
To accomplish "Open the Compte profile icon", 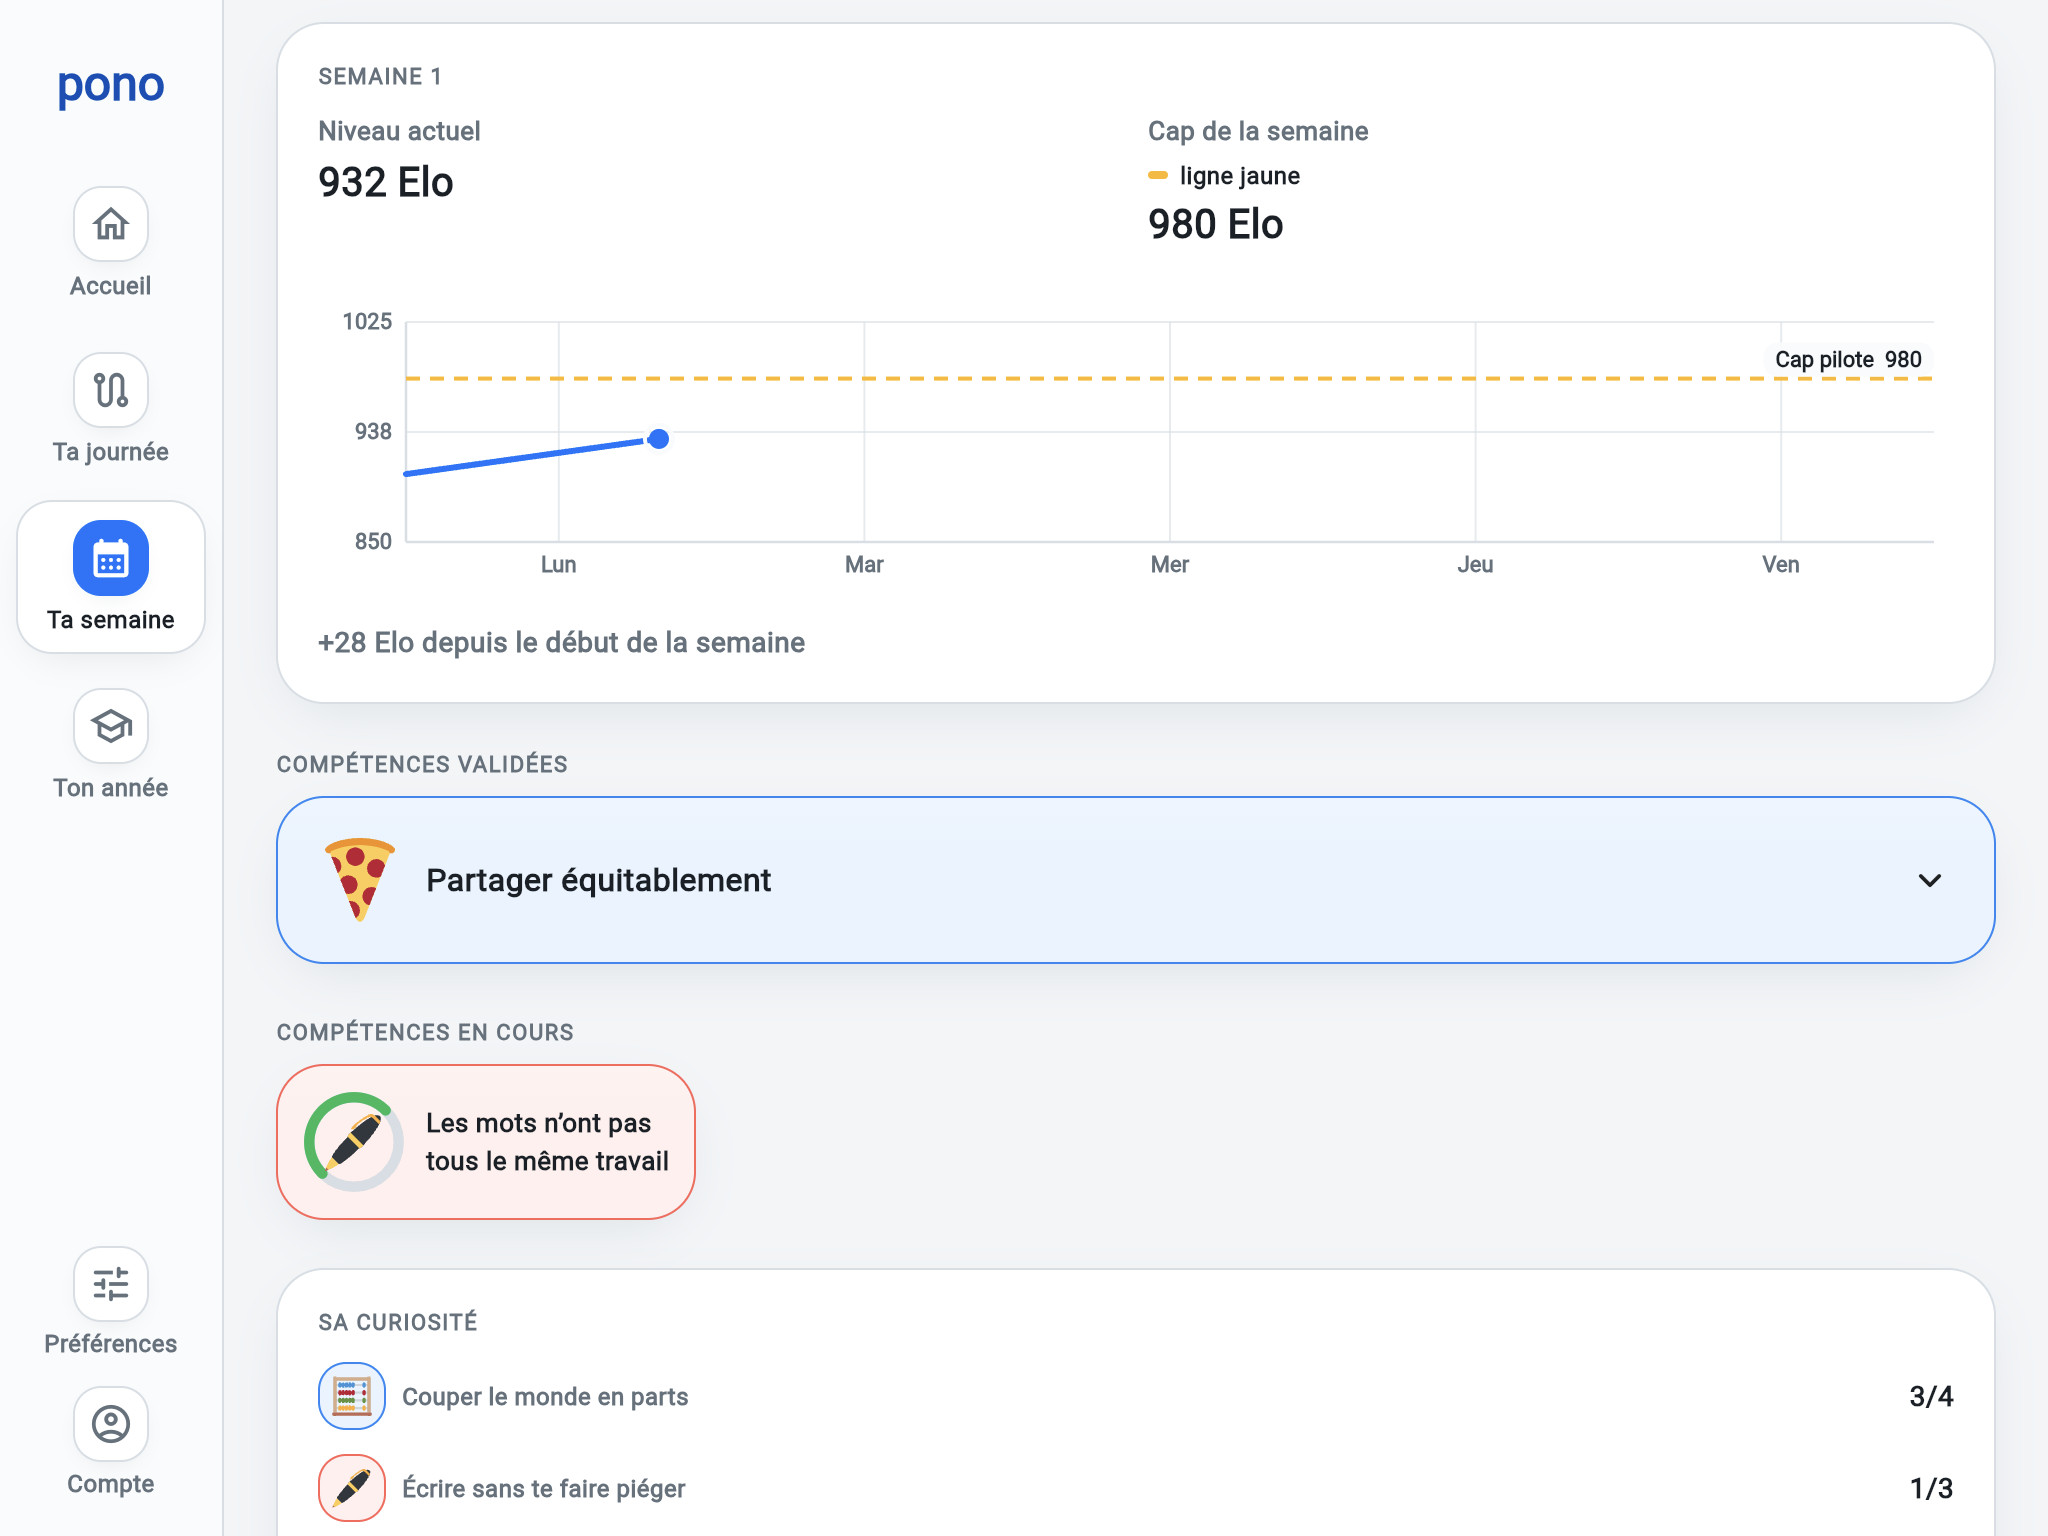I will tap(111, 1424).
